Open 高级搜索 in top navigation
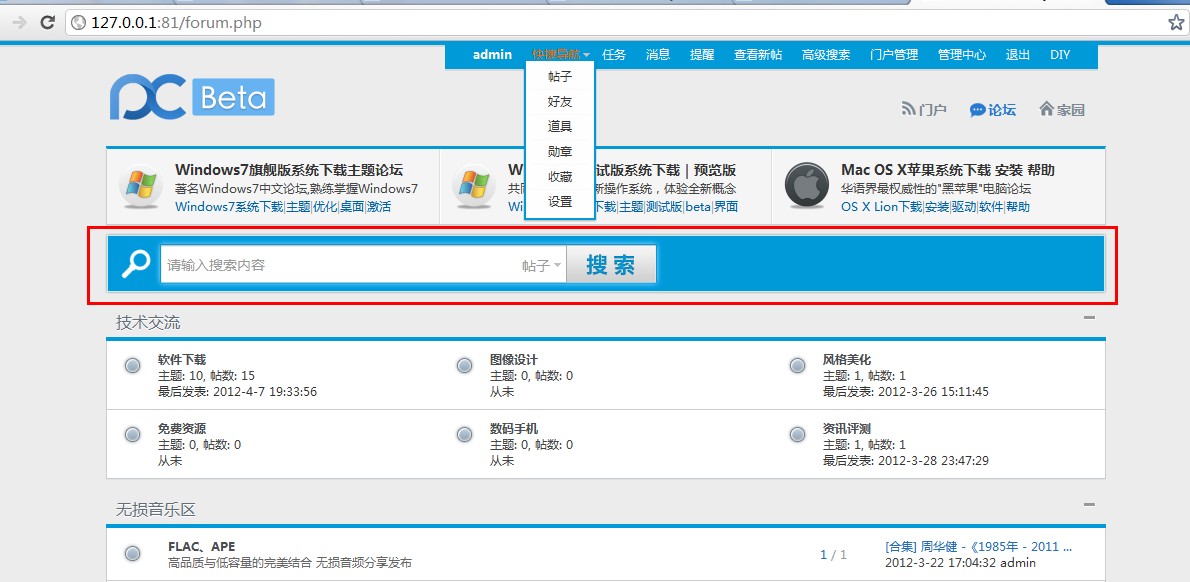The image size is (1190, 582). [x=826, y=55]
